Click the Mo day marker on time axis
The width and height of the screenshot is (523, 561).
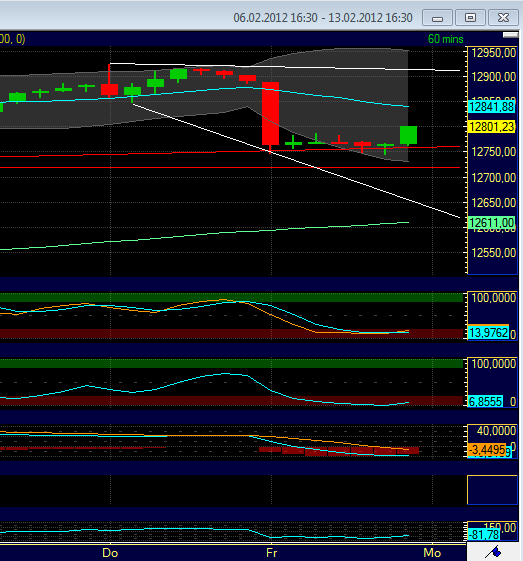[x=432, y=553]
